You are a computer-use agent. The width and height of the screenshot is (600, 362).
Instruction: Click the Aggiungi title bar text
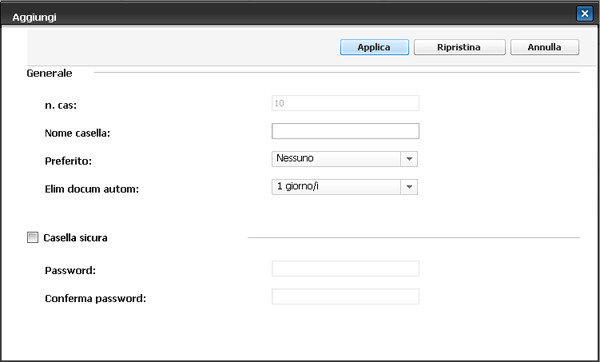pos(34,17)
